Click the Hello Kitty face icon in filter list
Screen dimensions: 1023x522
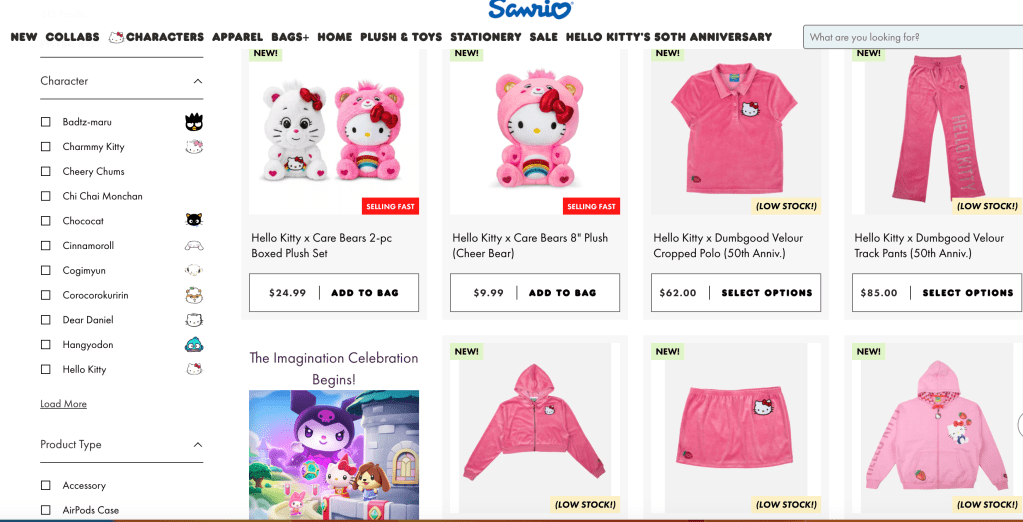194,369
